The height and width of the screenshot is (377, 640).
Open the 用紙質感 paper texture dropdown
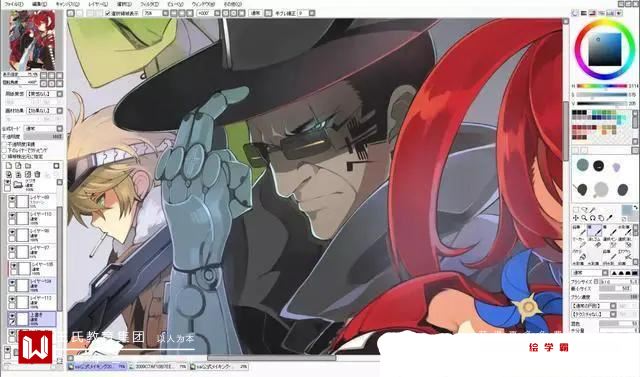(60, 94)
